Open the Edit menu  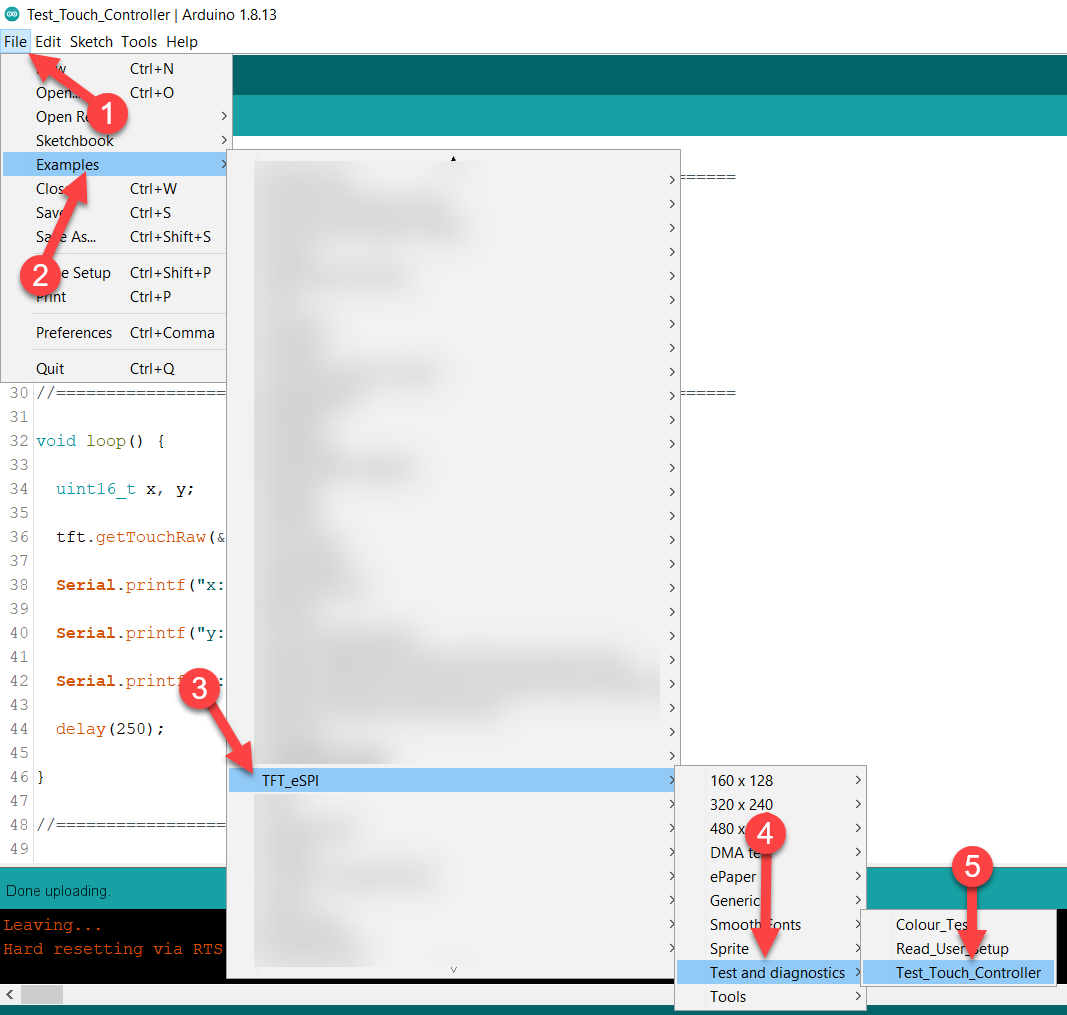(x=48, y=41)
